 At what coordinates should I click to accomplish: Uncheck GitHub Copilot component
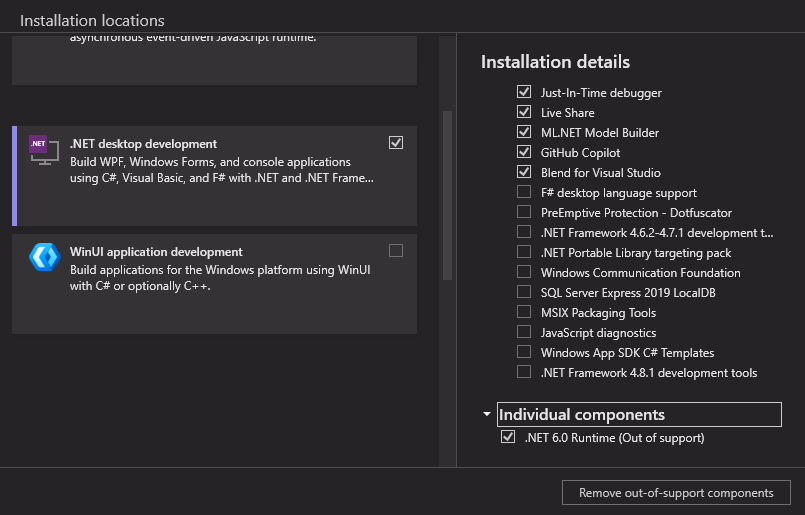(524, 152)
